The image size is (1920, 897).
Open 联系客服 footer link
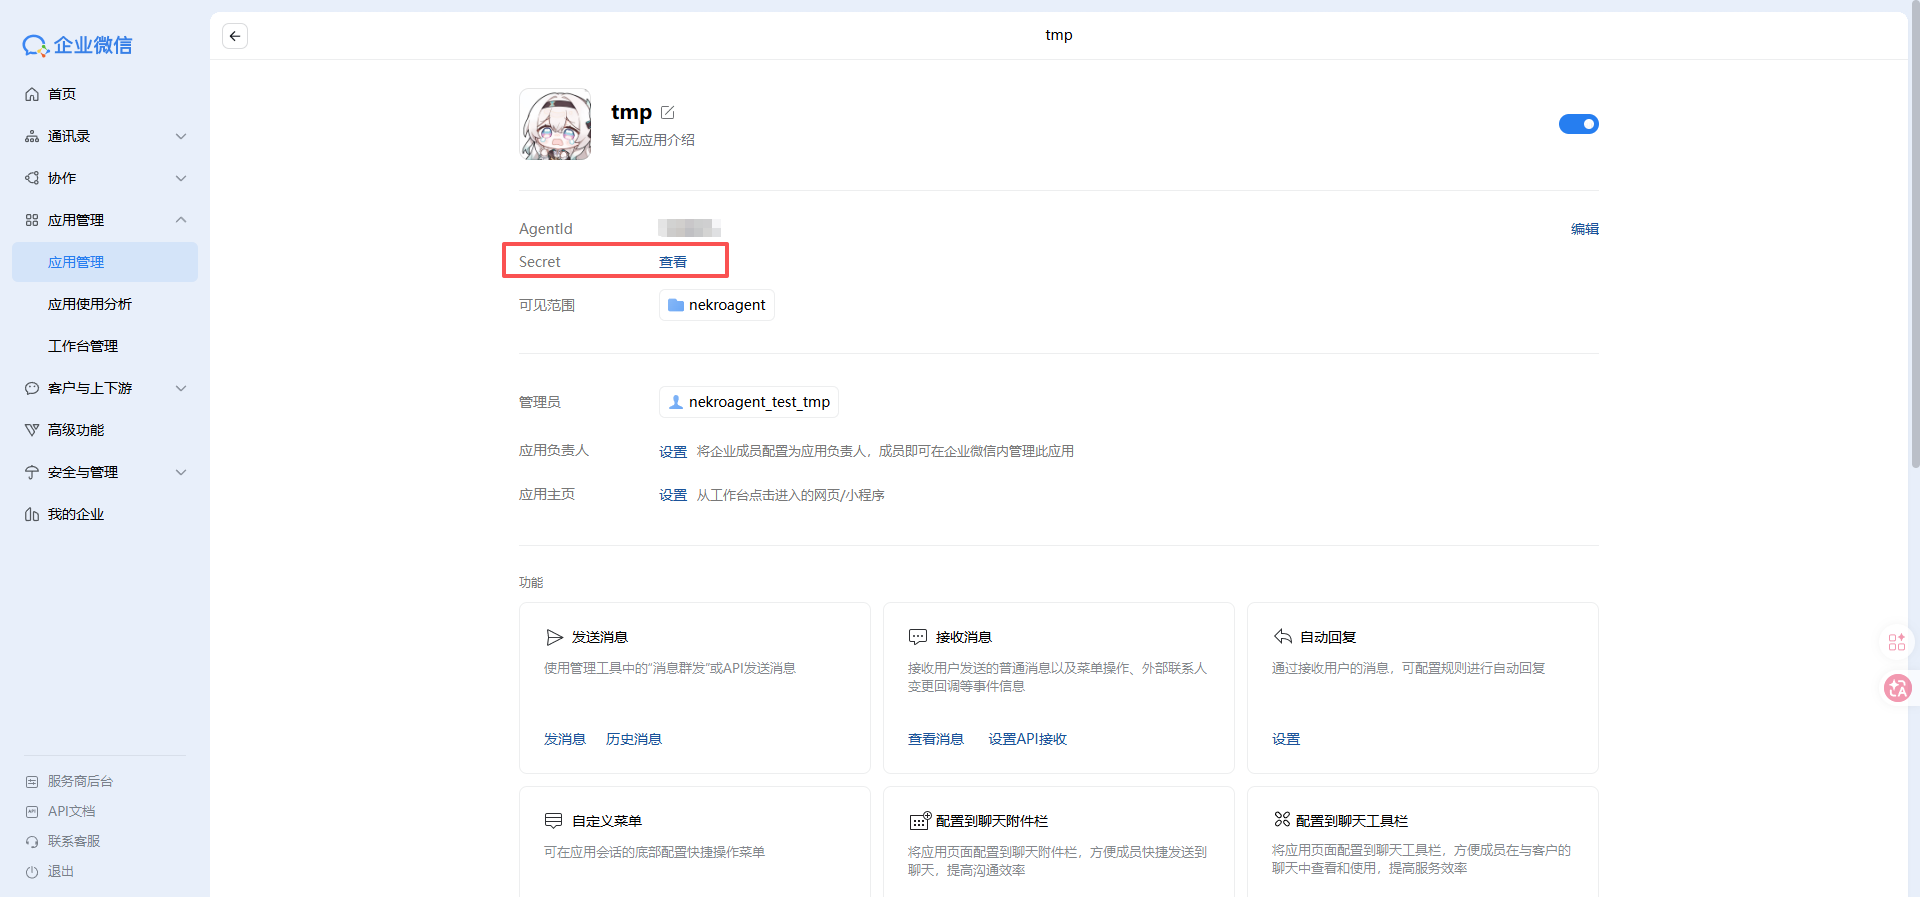tap(74, 841)
